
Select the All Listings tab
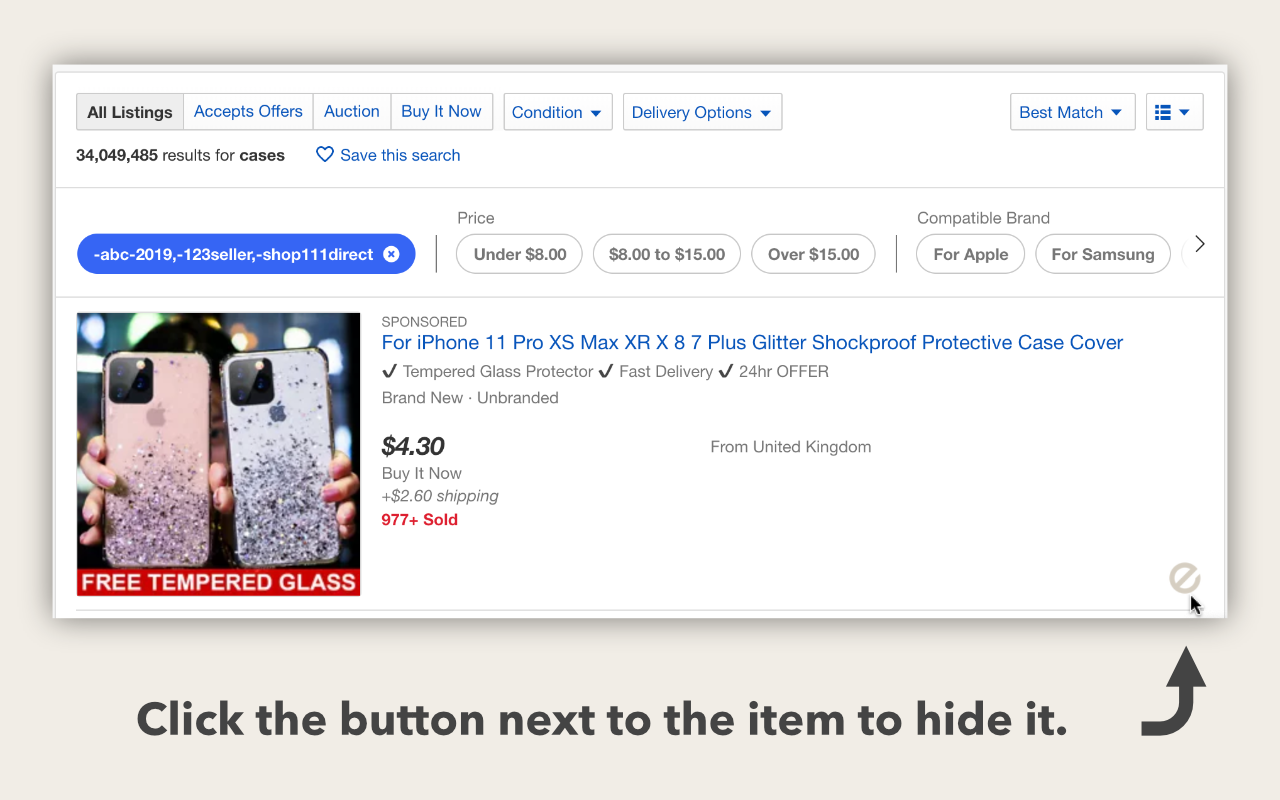click(130, 112)
